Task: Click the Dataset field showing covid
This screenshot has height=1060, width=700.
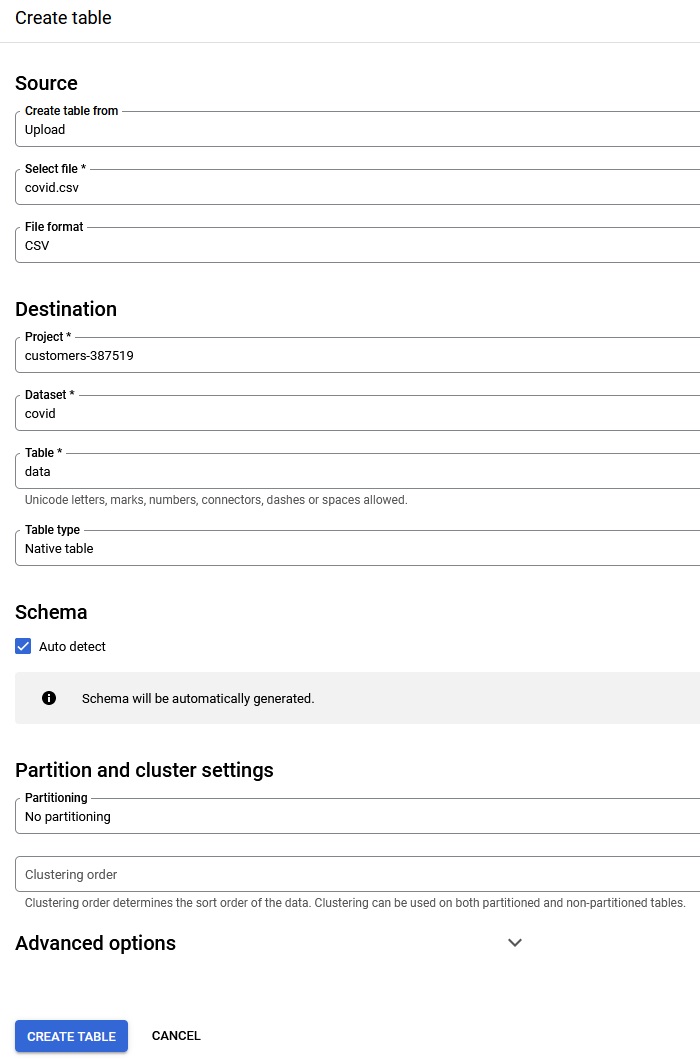Action: (357, 413)
